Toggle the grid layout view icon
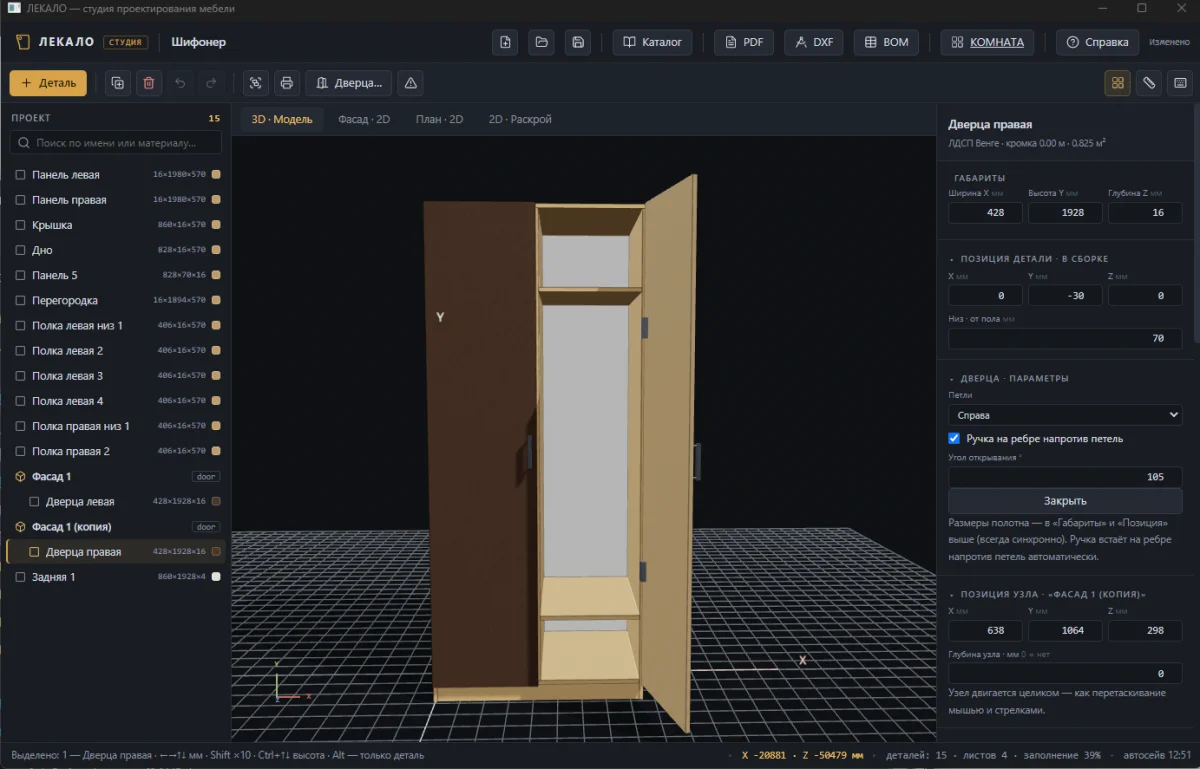 (1118, 83)
